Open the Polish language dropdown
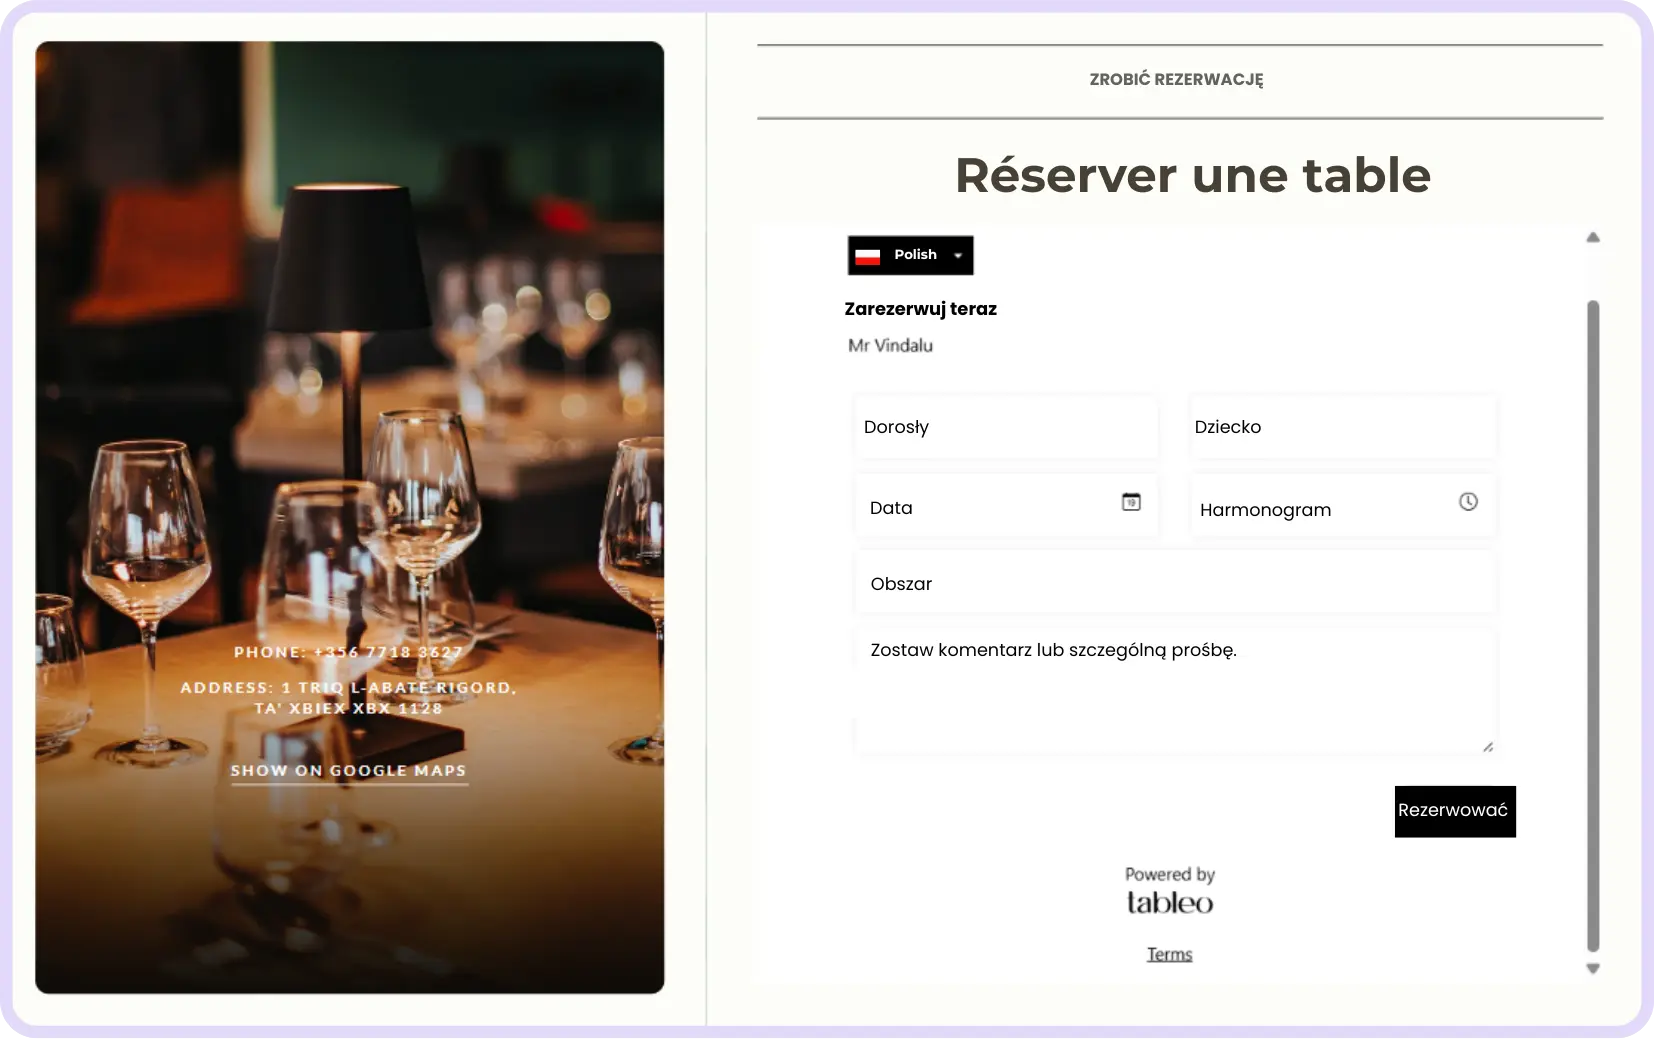The height and width of the screenshot is (1042, 1654). tap(910, 255)
